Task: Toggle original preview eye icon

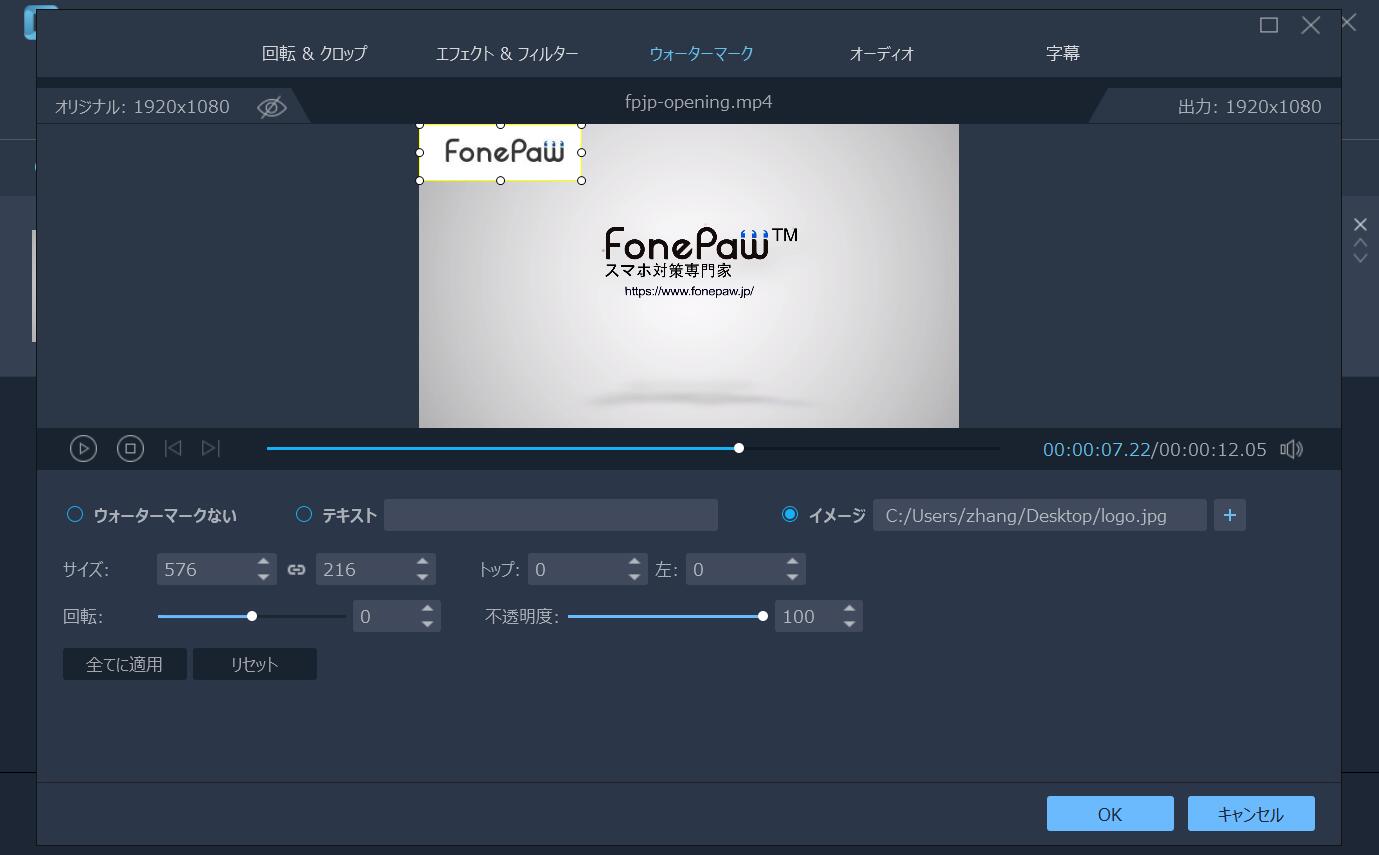Action: tap(271, 107)
